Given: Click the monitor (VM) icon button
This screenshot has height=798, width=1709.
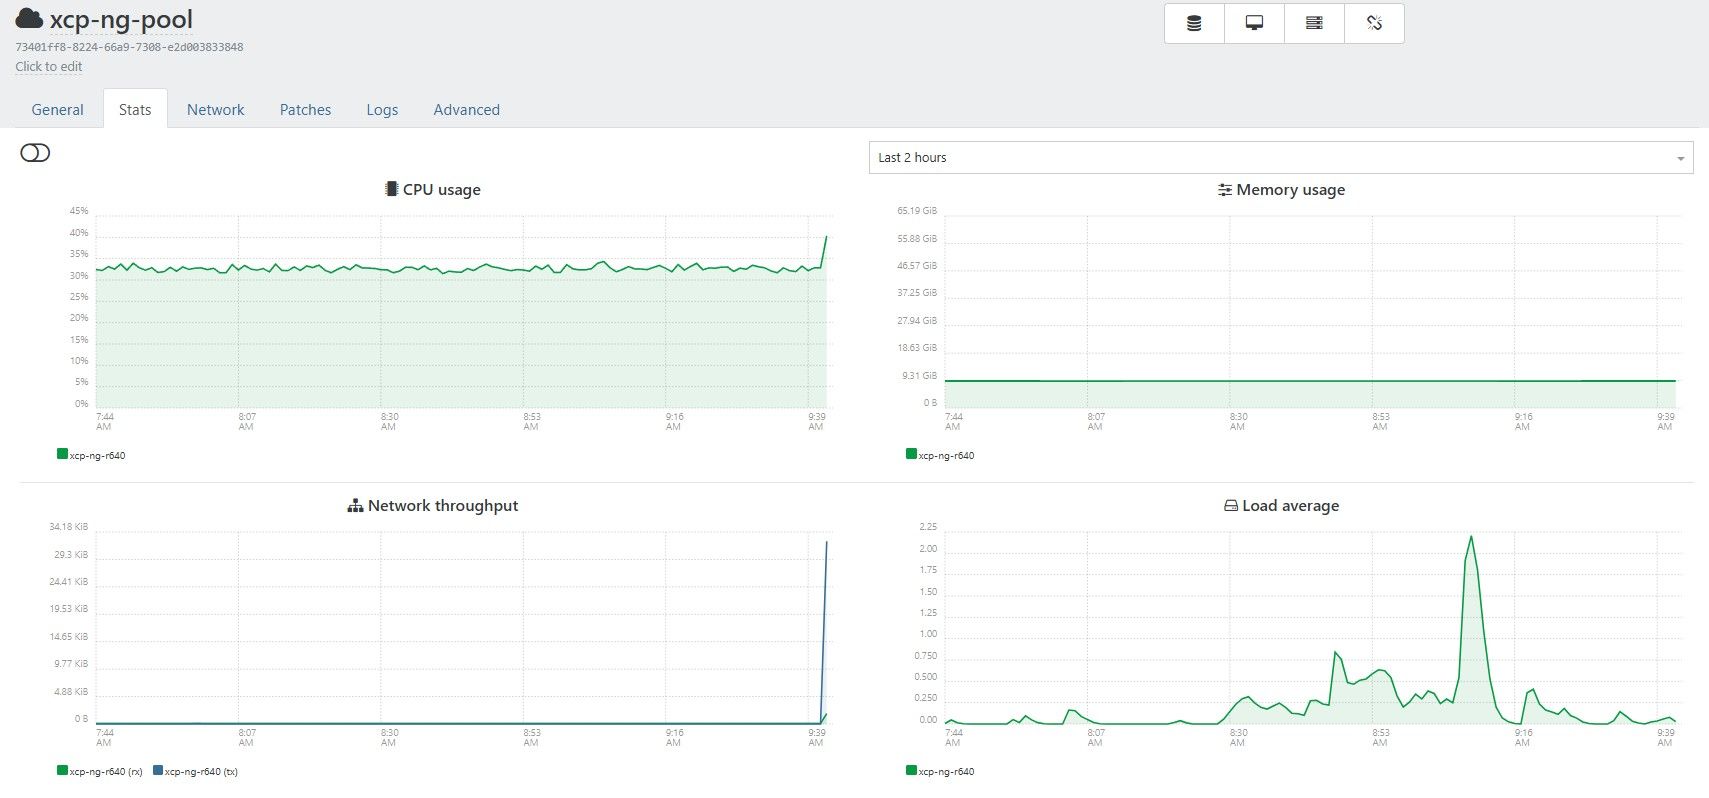Looking at the screenshot, I should (x=1254, y=23).
